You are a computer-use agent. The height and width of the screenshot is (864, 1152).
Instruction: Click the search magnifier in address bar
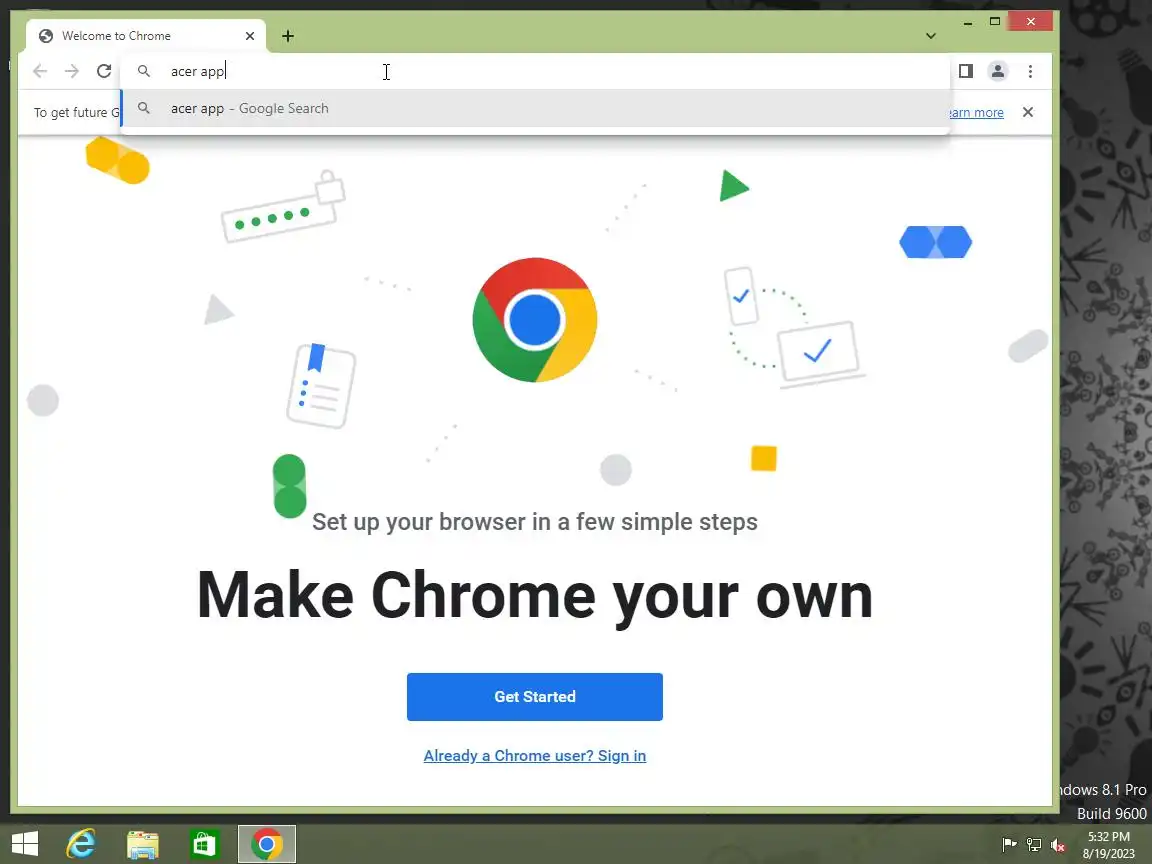(x=144, y=71)
